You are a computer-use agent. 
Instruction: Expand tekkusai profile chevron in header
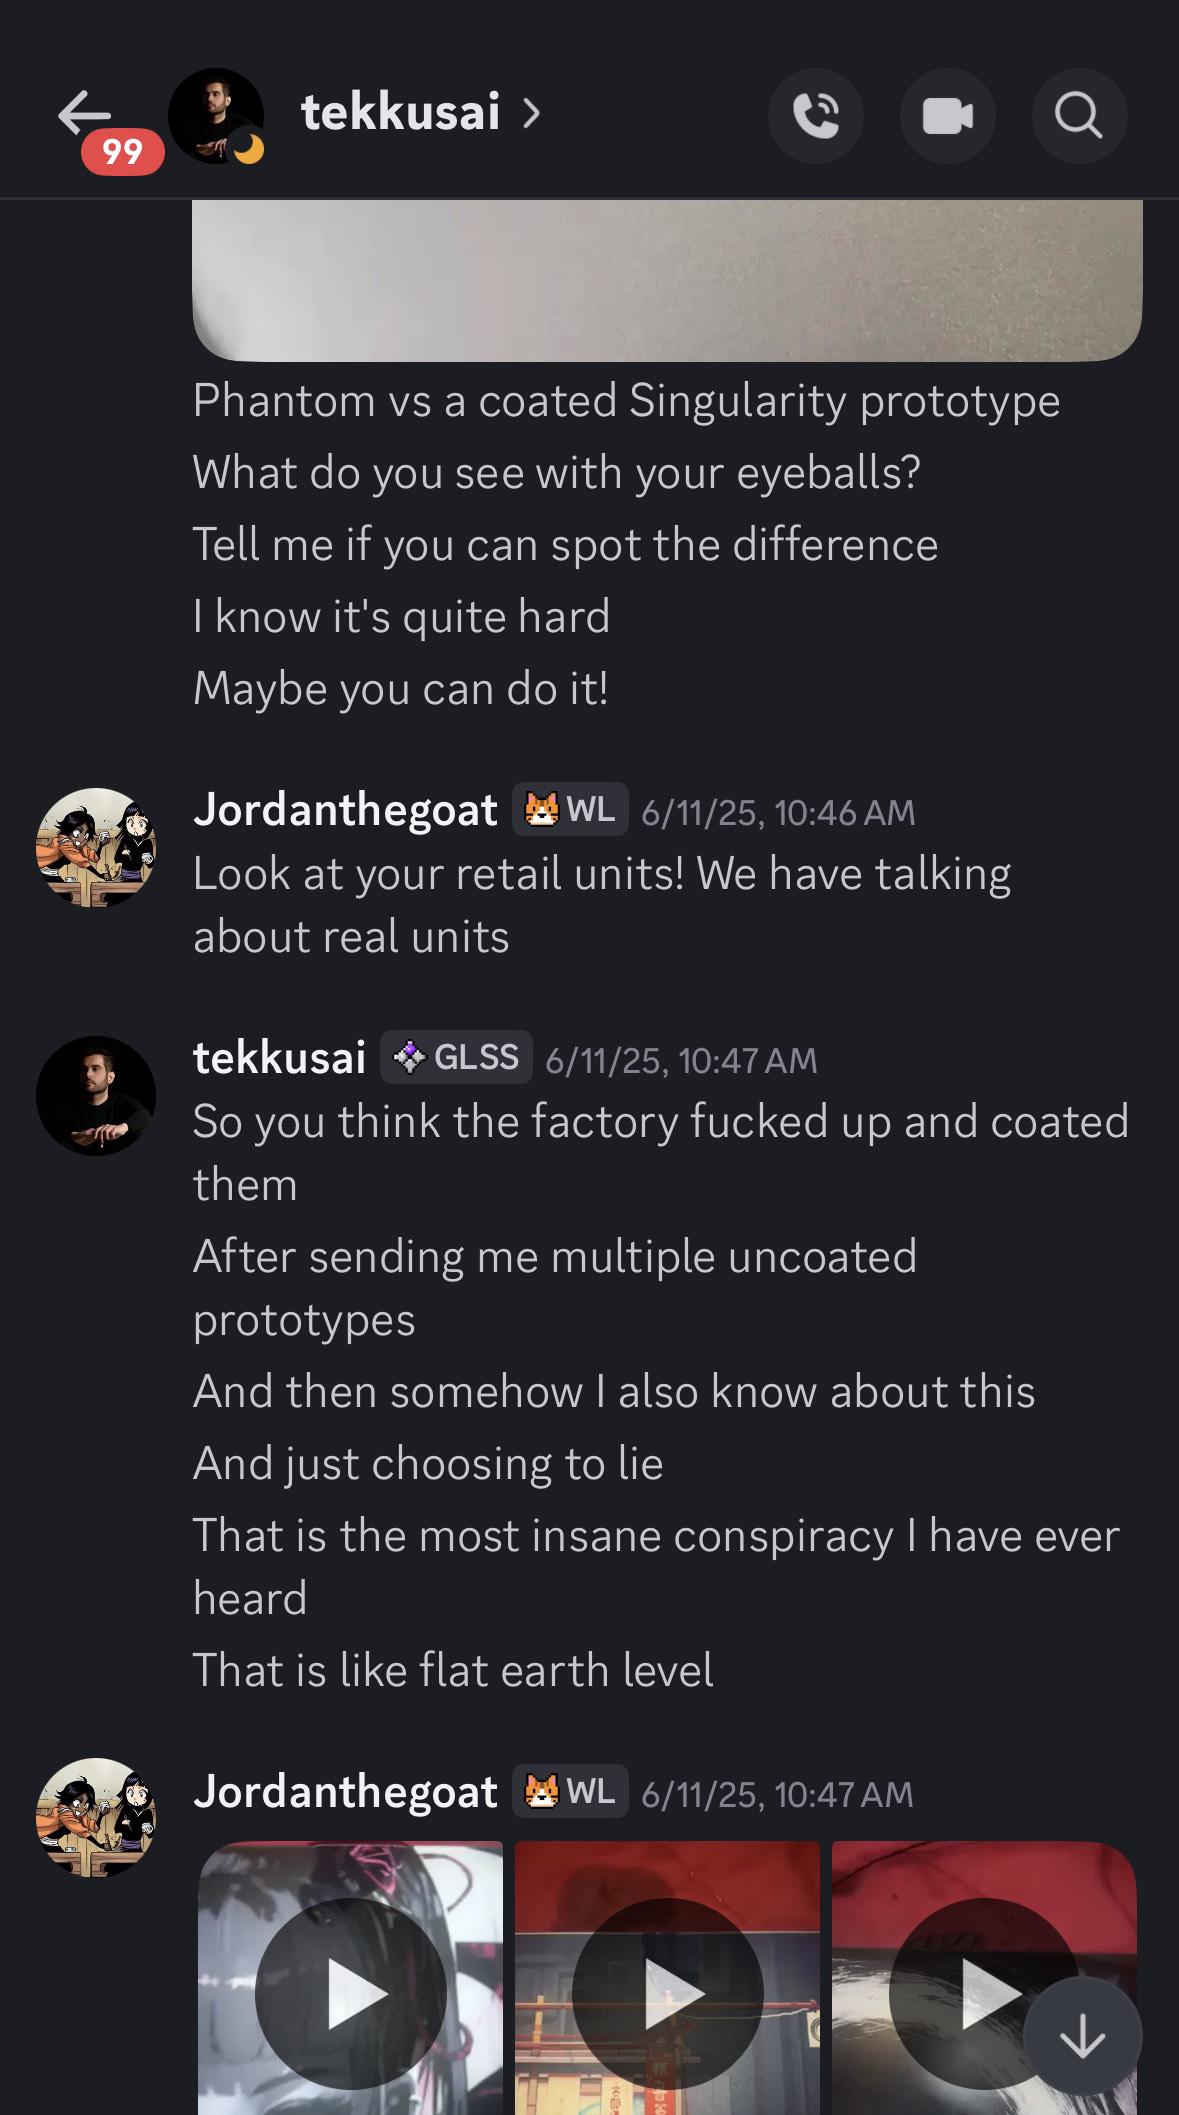532,114
